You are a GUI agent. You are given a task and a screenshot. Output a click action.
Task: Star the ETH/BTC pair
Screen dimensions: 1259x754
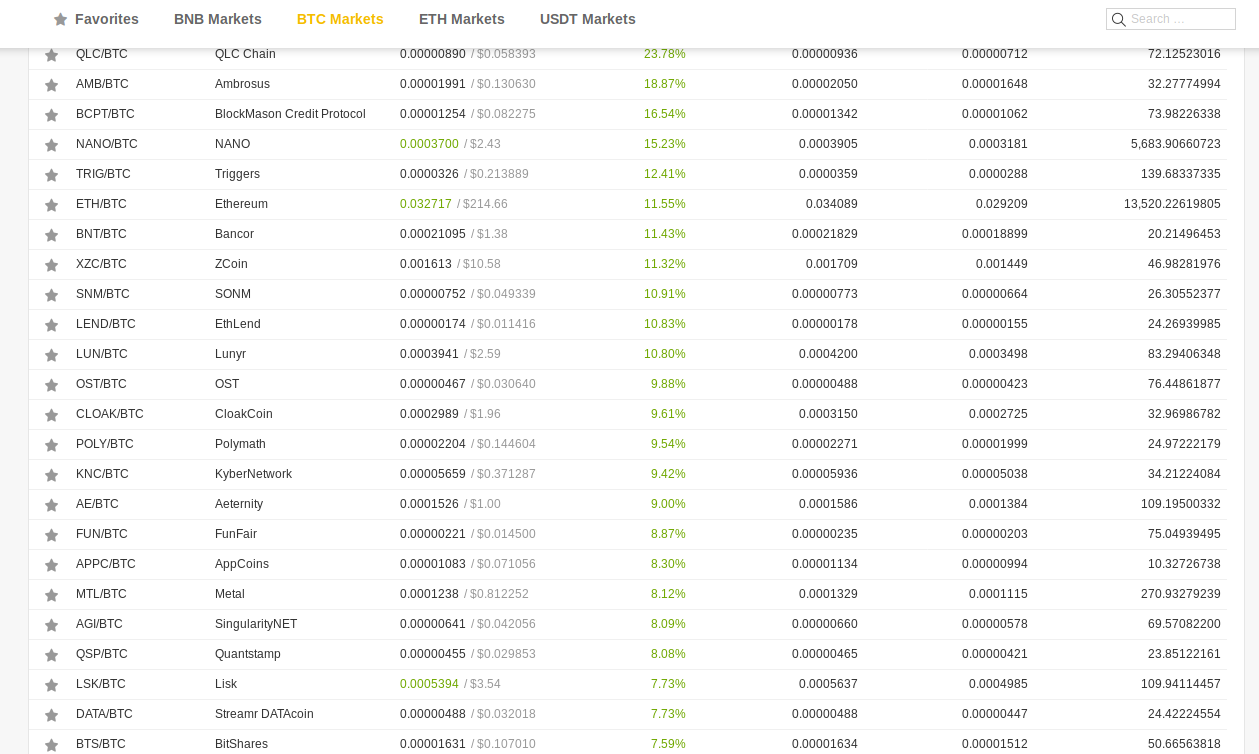pyautogui.click(x=51, y=205)
